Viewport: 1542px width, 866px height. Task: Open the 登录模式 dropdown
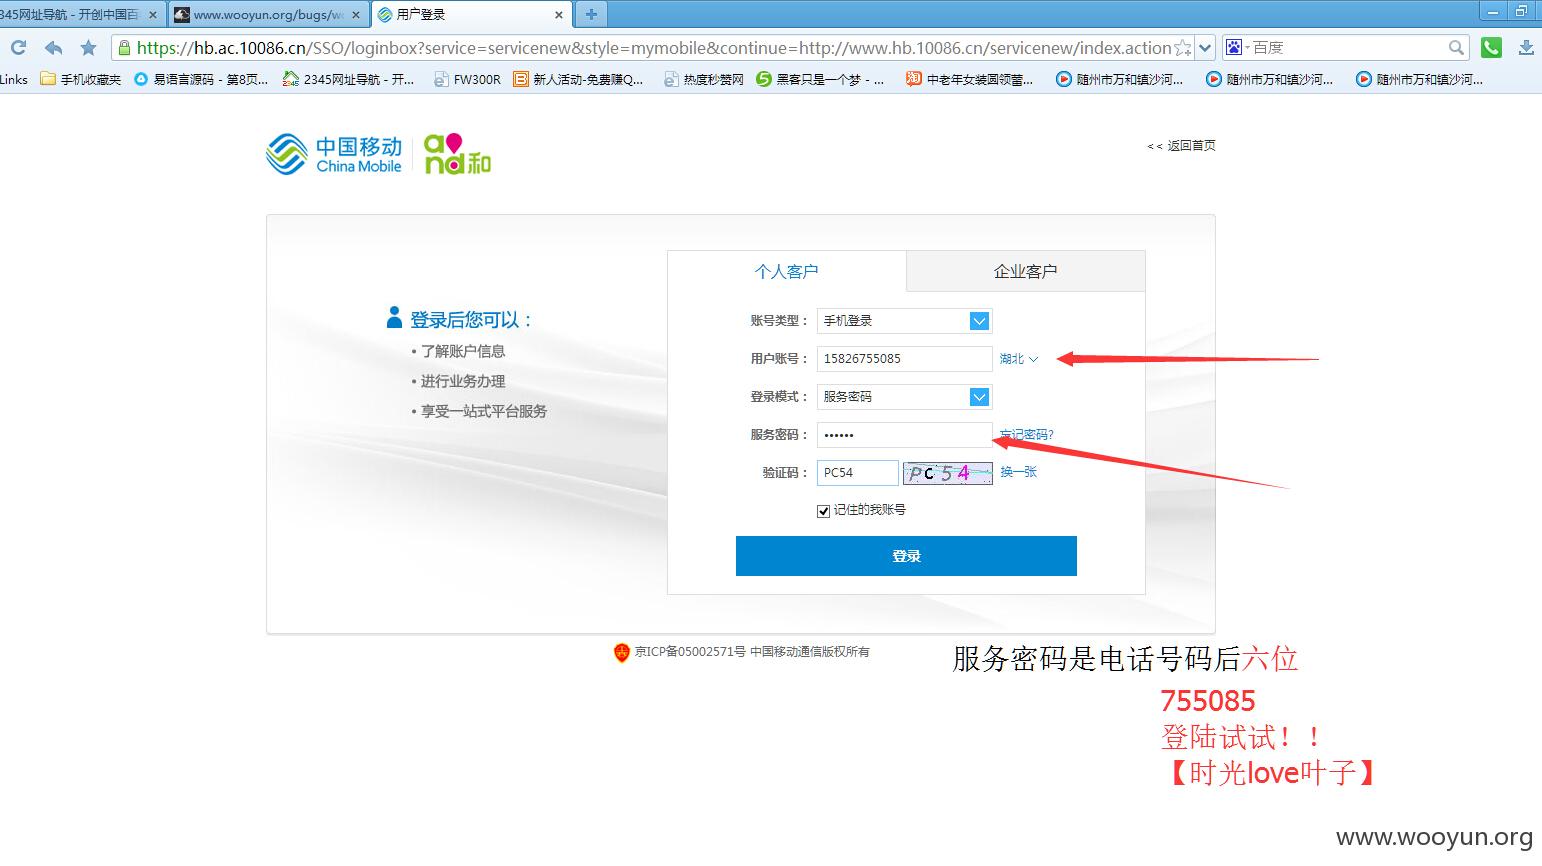(x=904, y=397)
